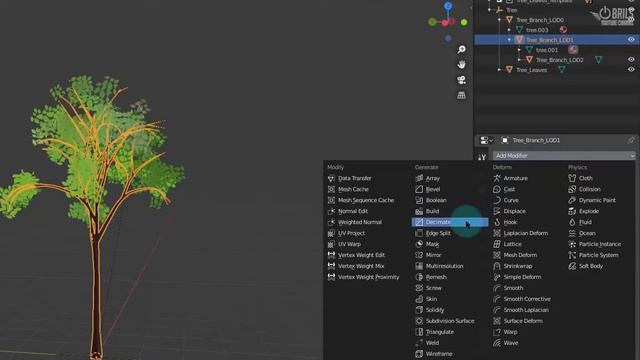Pick the Subdivision Surface modifier
Viewport: 640px width, 360px height.
pos(450,321)
